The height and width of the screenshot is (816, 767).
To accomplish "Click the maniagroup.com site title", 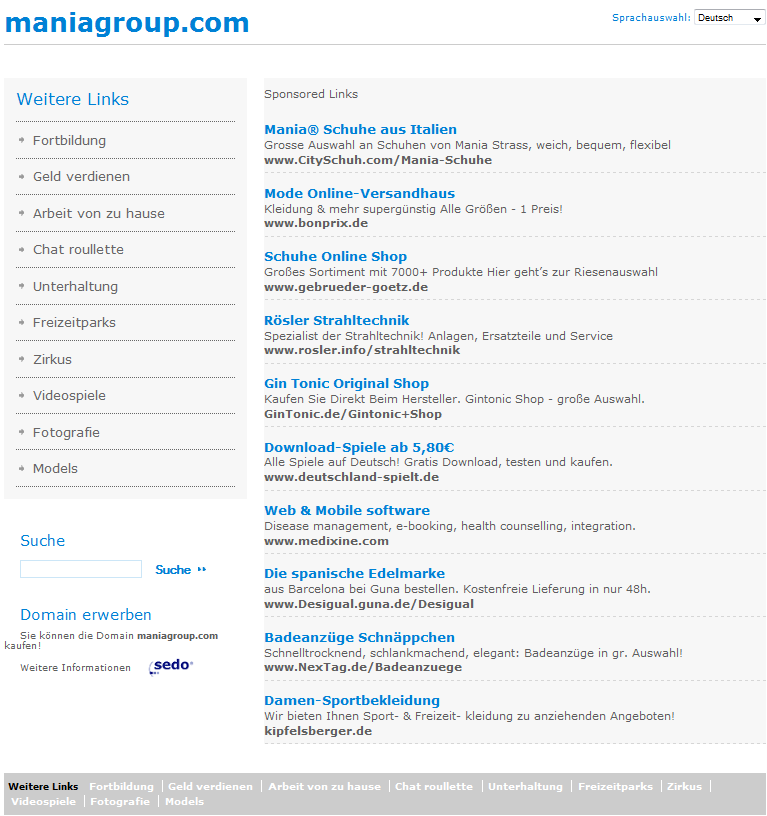I will (127, 23).
